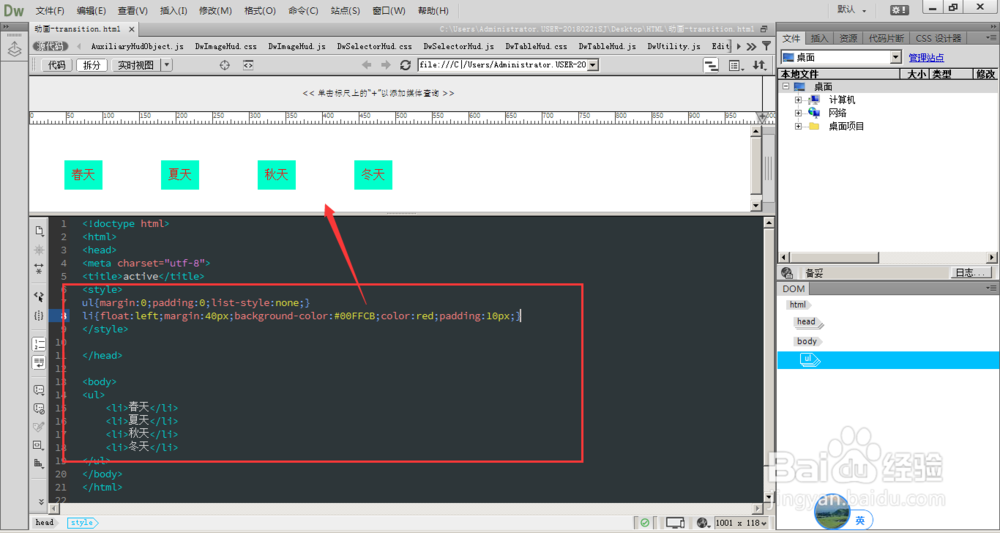Open the file transfer arrows icon
The image size is (1000, 533).
tap(759, 65)
